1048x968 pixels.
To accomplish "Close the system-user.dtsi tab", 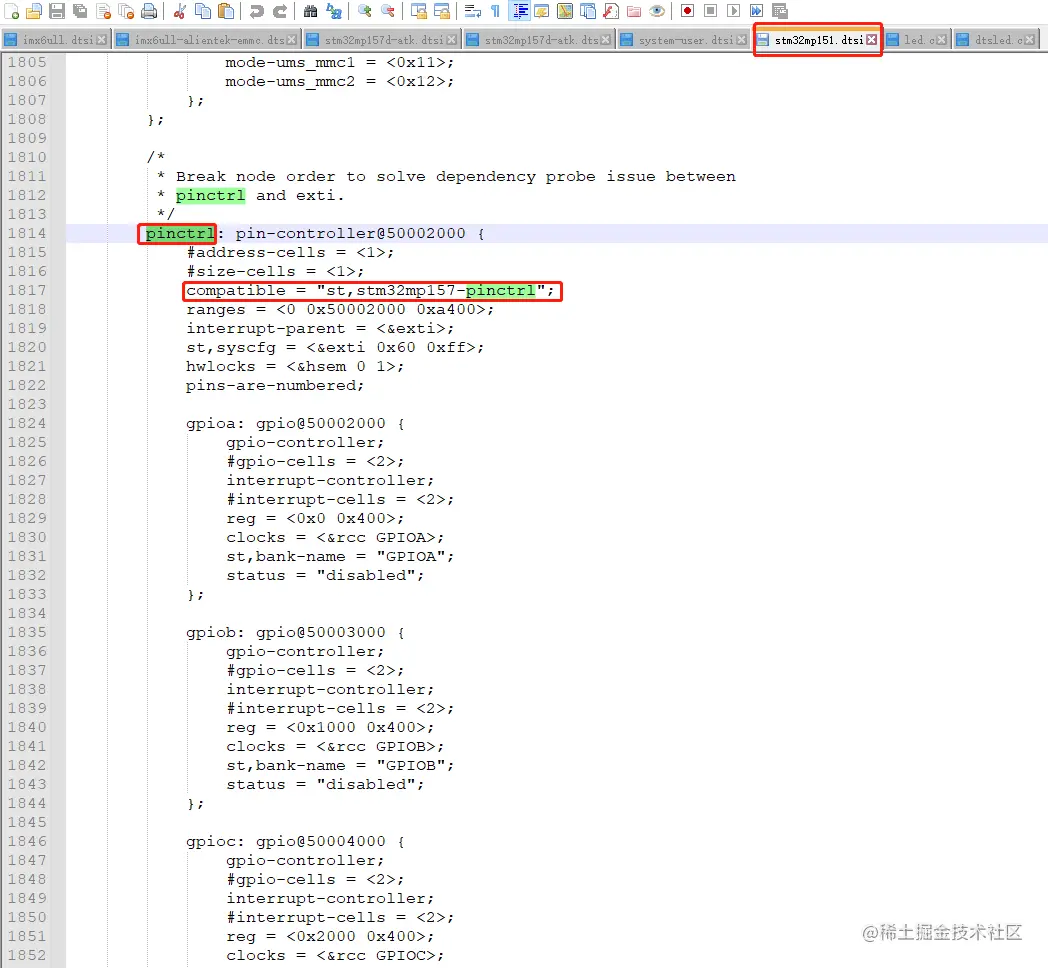I will tap(741, 40).
